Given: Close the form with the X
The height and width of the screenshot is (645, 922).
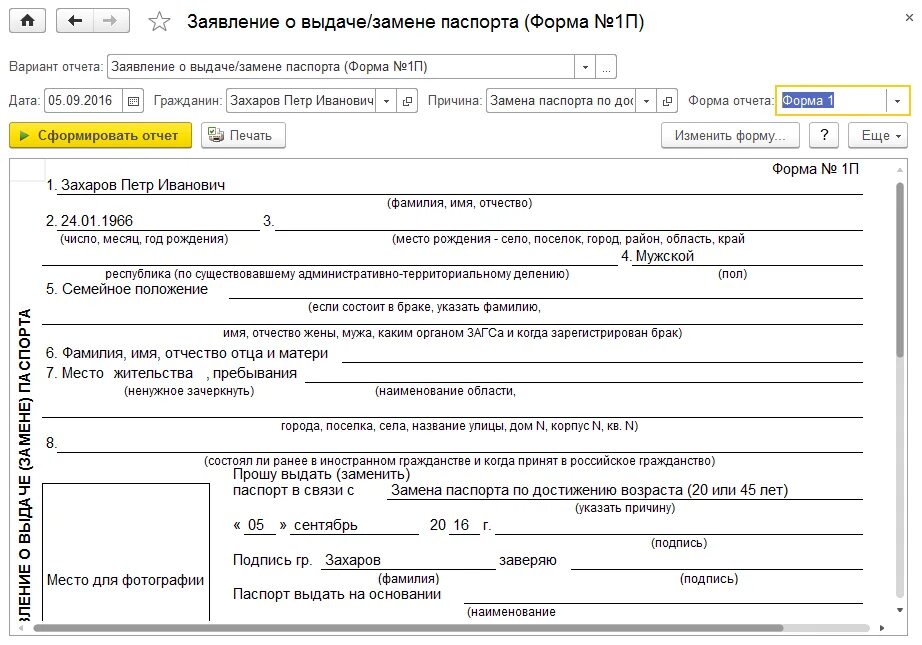Looking at the screenshot, I should point(909,18).
